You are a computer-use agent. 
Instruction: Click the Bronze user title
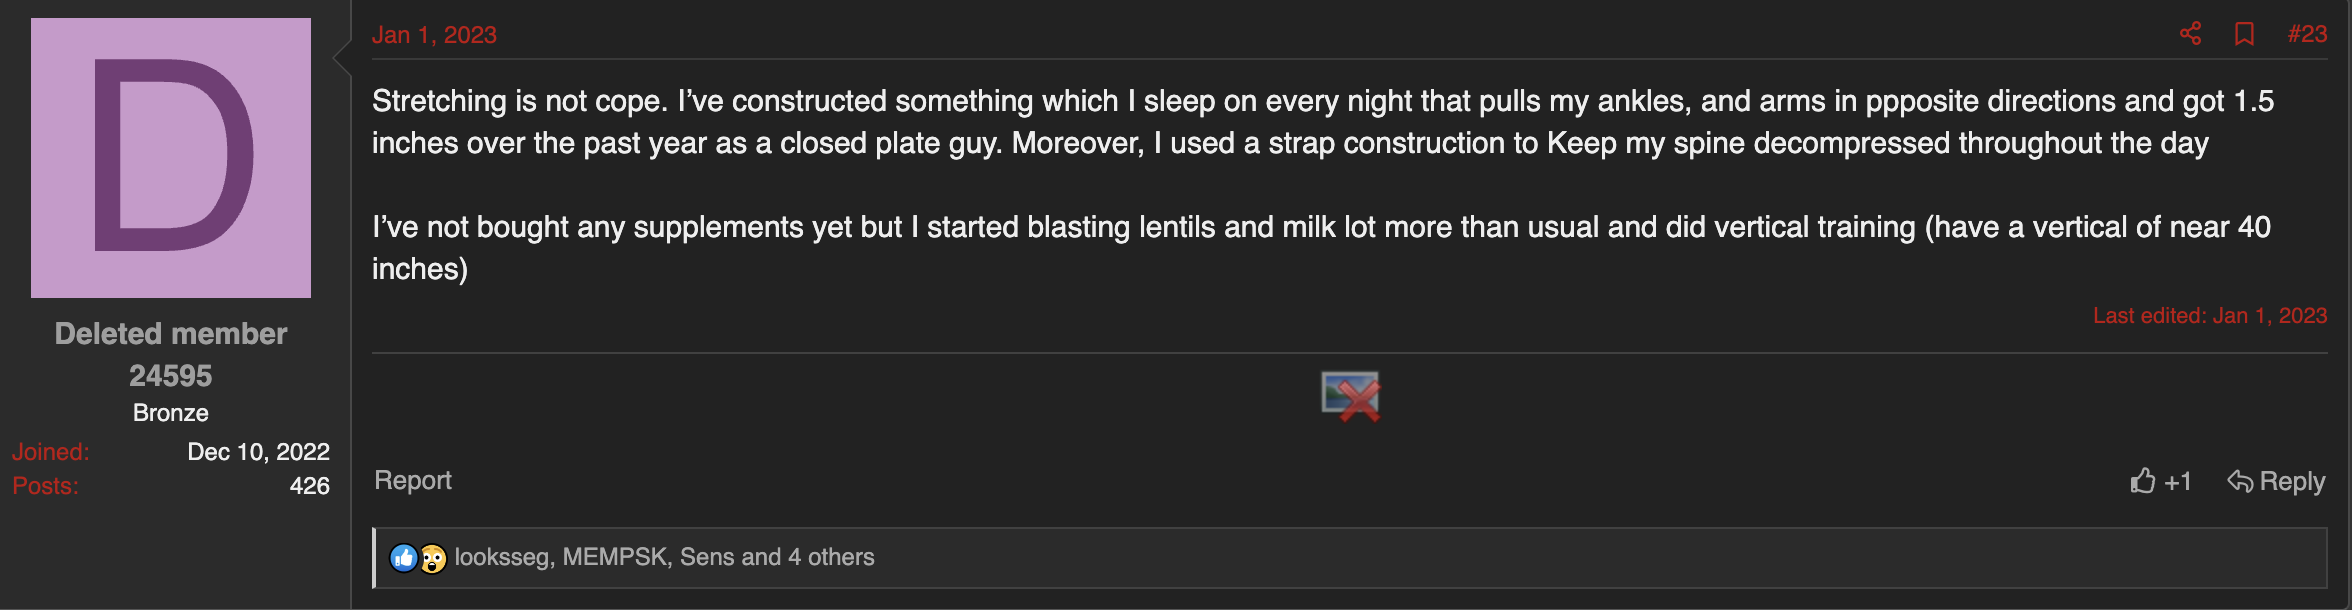coord(171,413)
